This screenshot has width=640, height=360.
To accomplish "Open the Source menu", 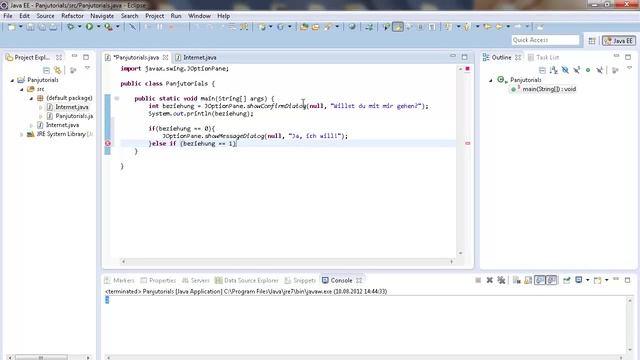I will pyautogui.click(x=45, y=16).
